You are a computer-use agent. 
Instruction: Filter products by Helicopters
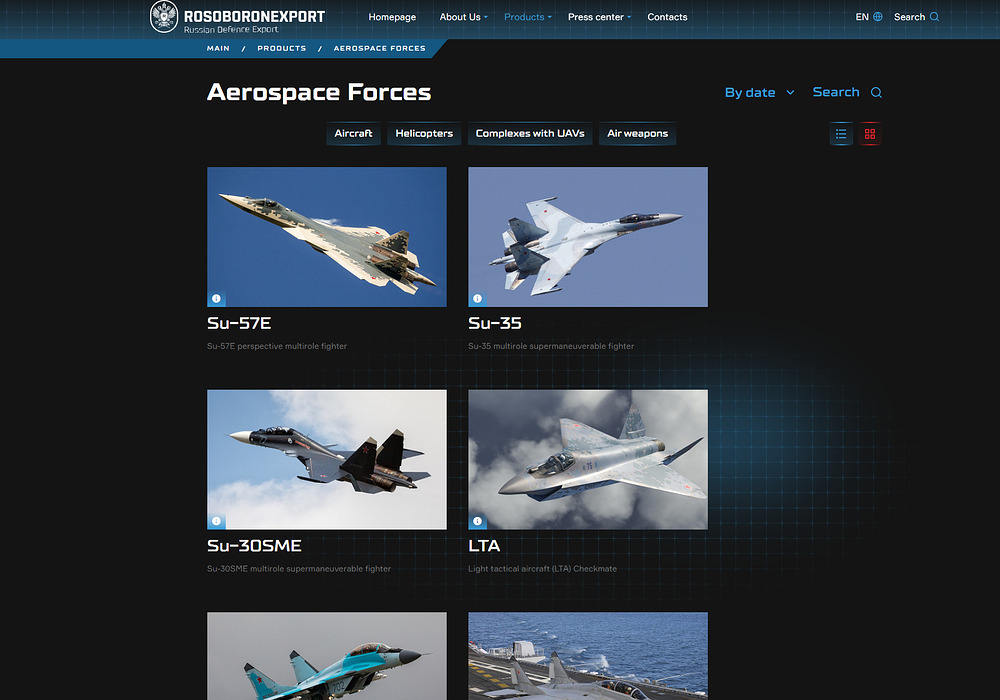point(424,134)
